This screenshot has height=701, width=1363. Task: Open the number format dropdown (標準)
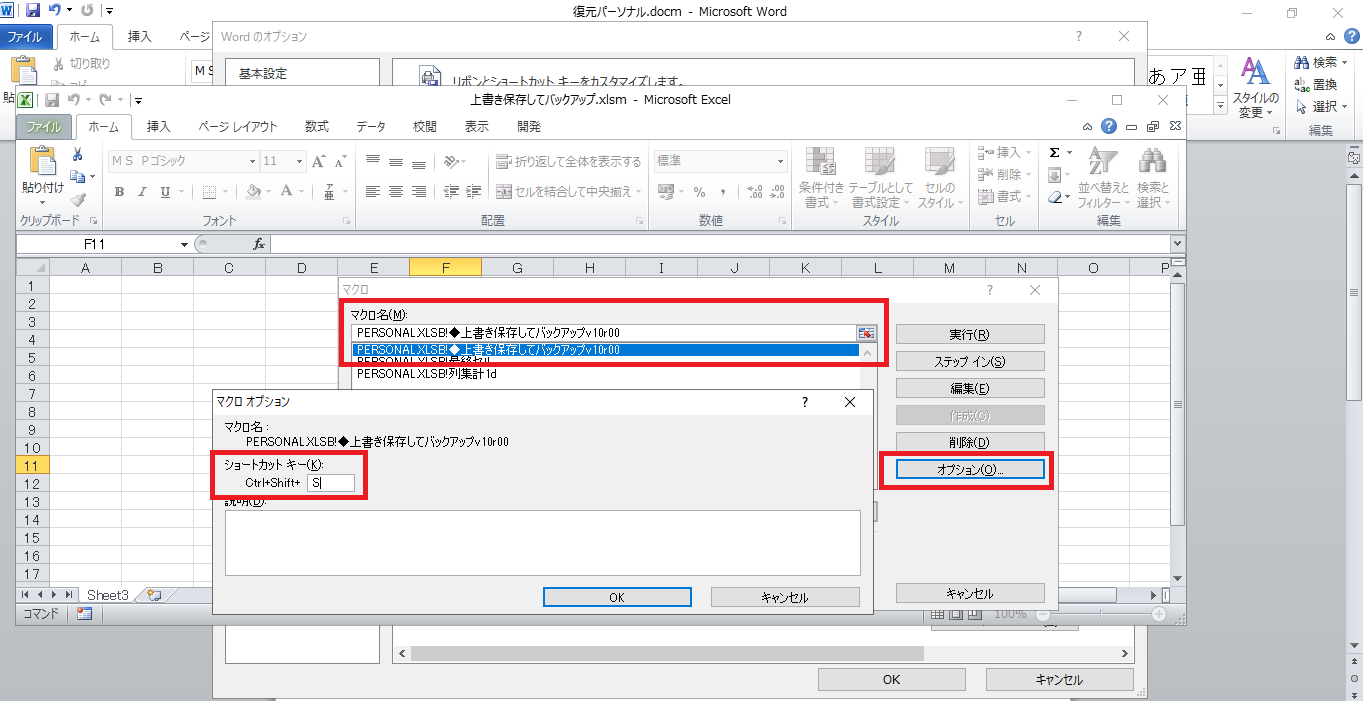781,161
